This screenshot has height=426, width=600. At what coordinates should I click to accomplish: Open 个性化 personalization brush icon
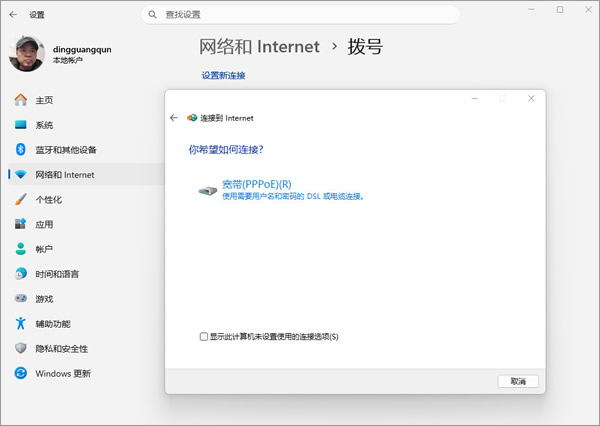coord(20,199)
